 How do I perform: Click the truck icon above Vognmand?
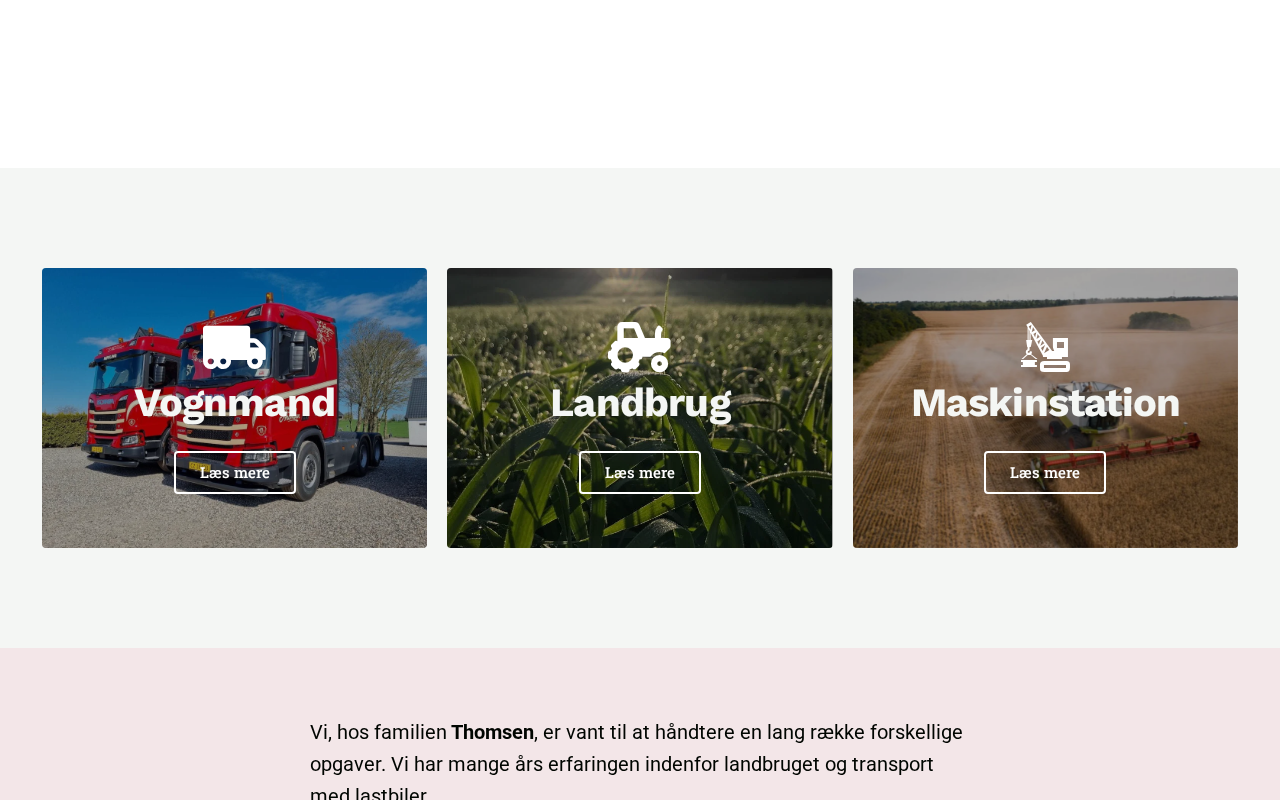tap(234, 347)
